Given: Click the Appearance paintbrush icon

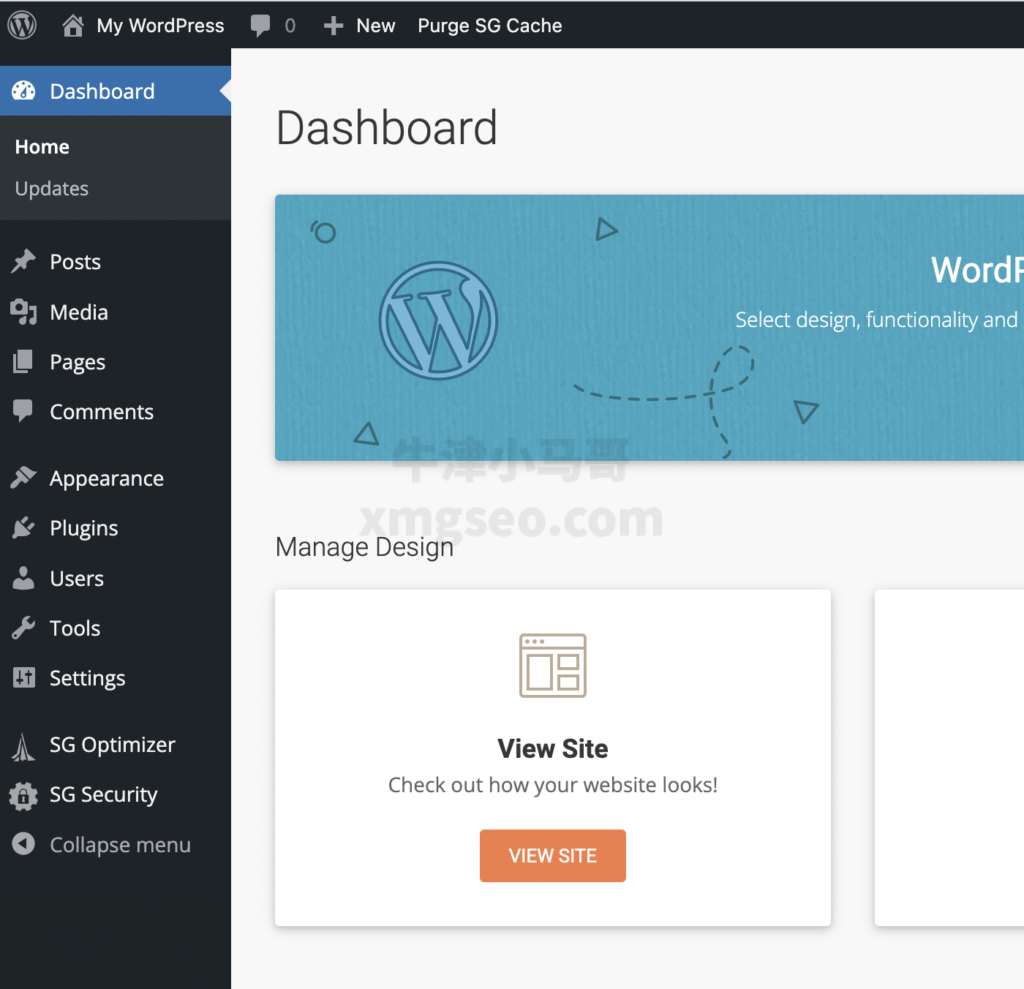Looking at the screenshot, I should coord(24,478).
